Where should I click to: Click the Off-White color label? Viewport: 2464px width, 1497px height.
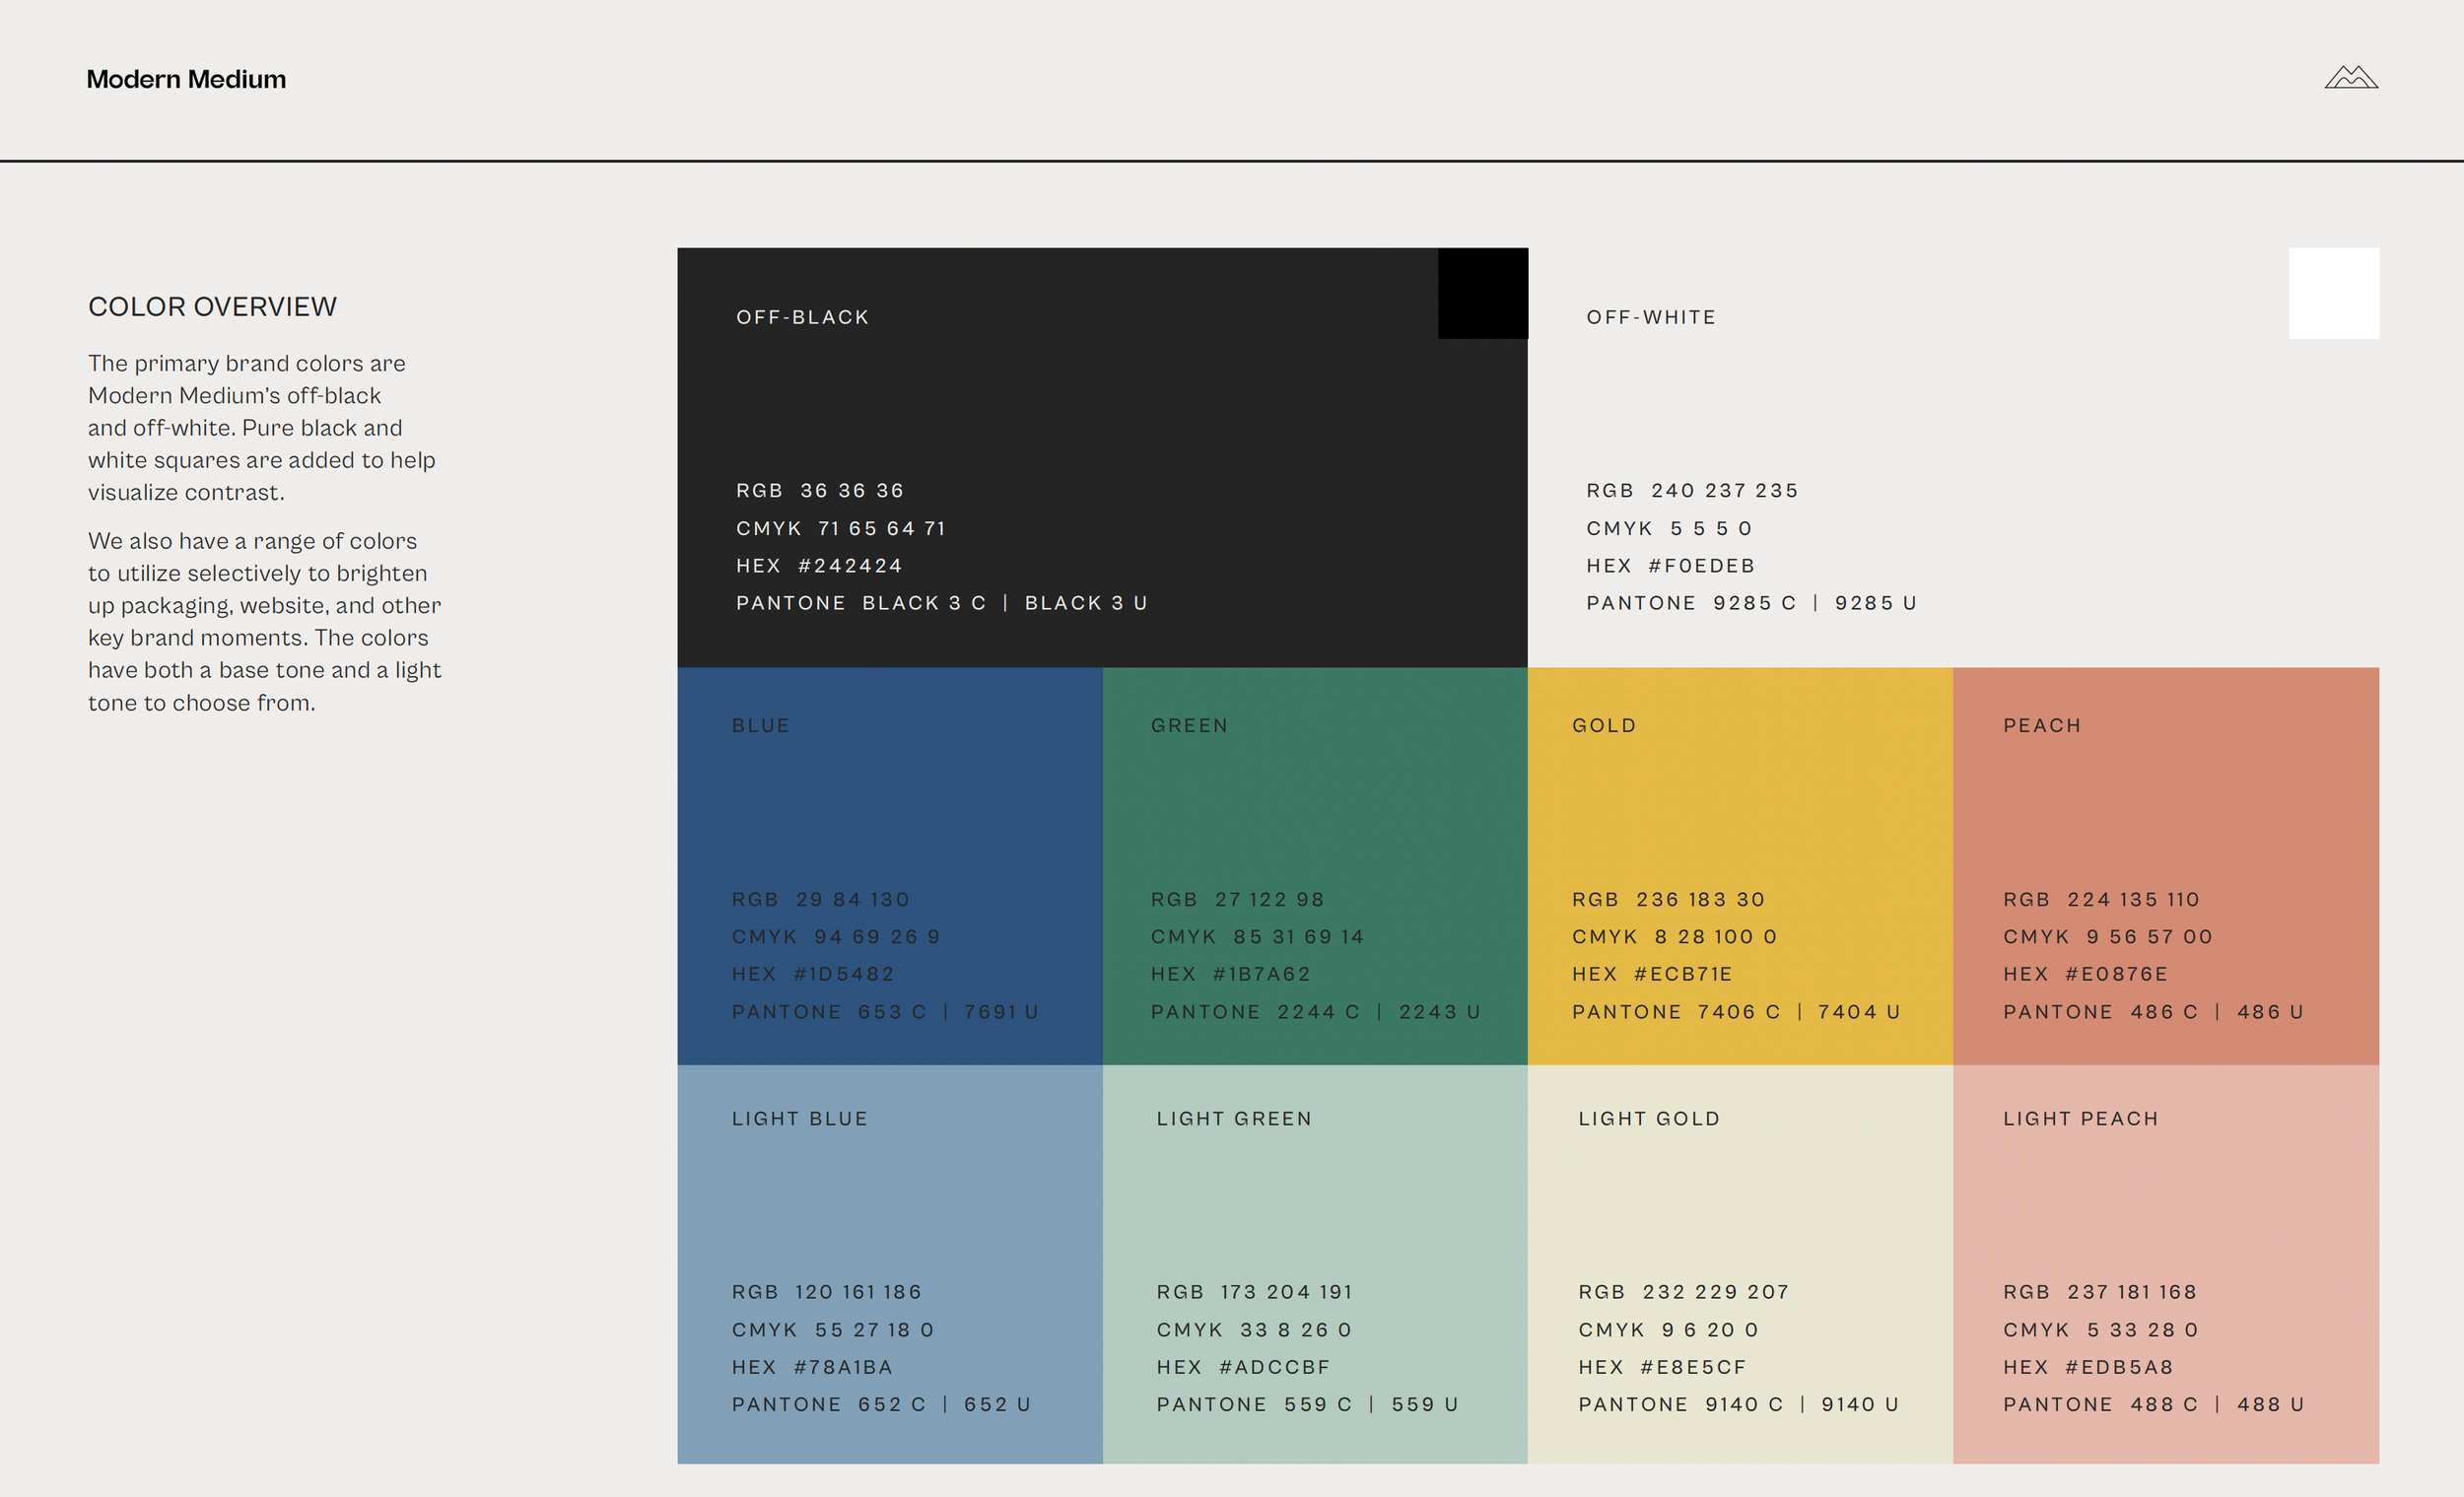point(1650,317)
